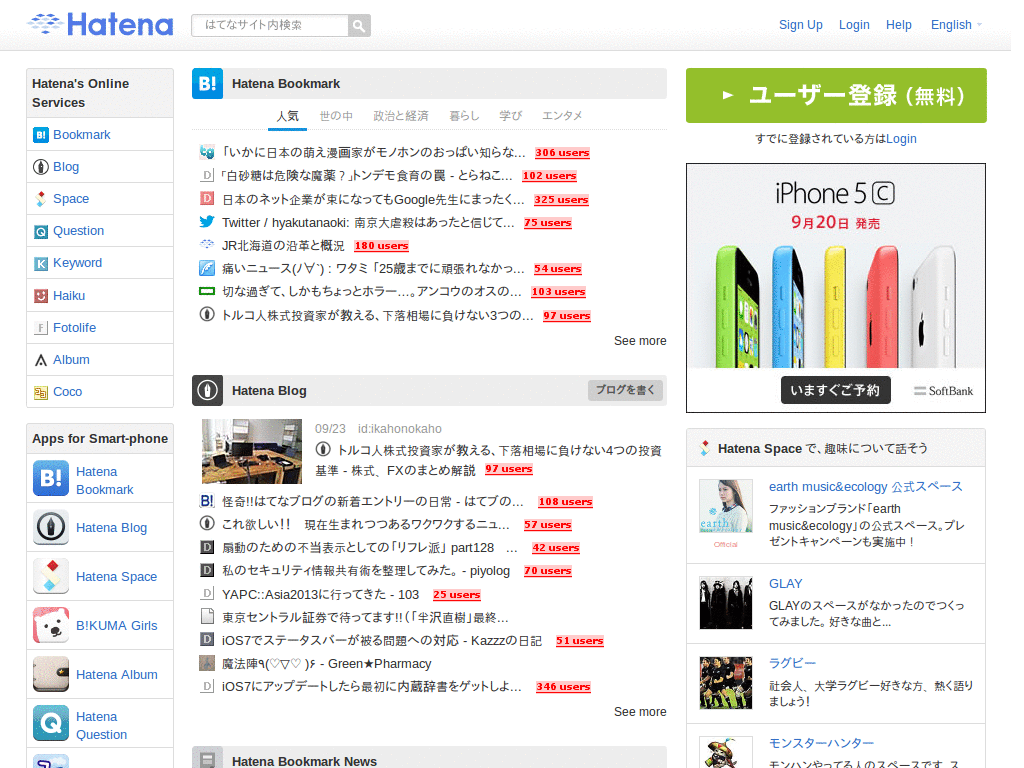Open the Bookmark service icon in sidebar
Viewport: 1024px width, 768px height.
click(x=41, y=135)
